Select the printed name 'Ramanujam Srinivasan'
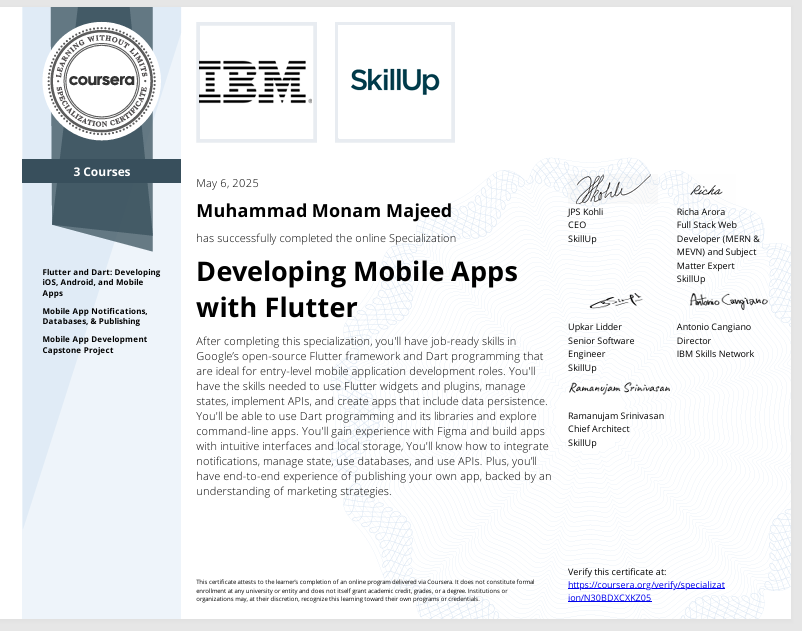The width and height of the screenshot is (802, 631). pyautogui.click(x=616, y=416)
